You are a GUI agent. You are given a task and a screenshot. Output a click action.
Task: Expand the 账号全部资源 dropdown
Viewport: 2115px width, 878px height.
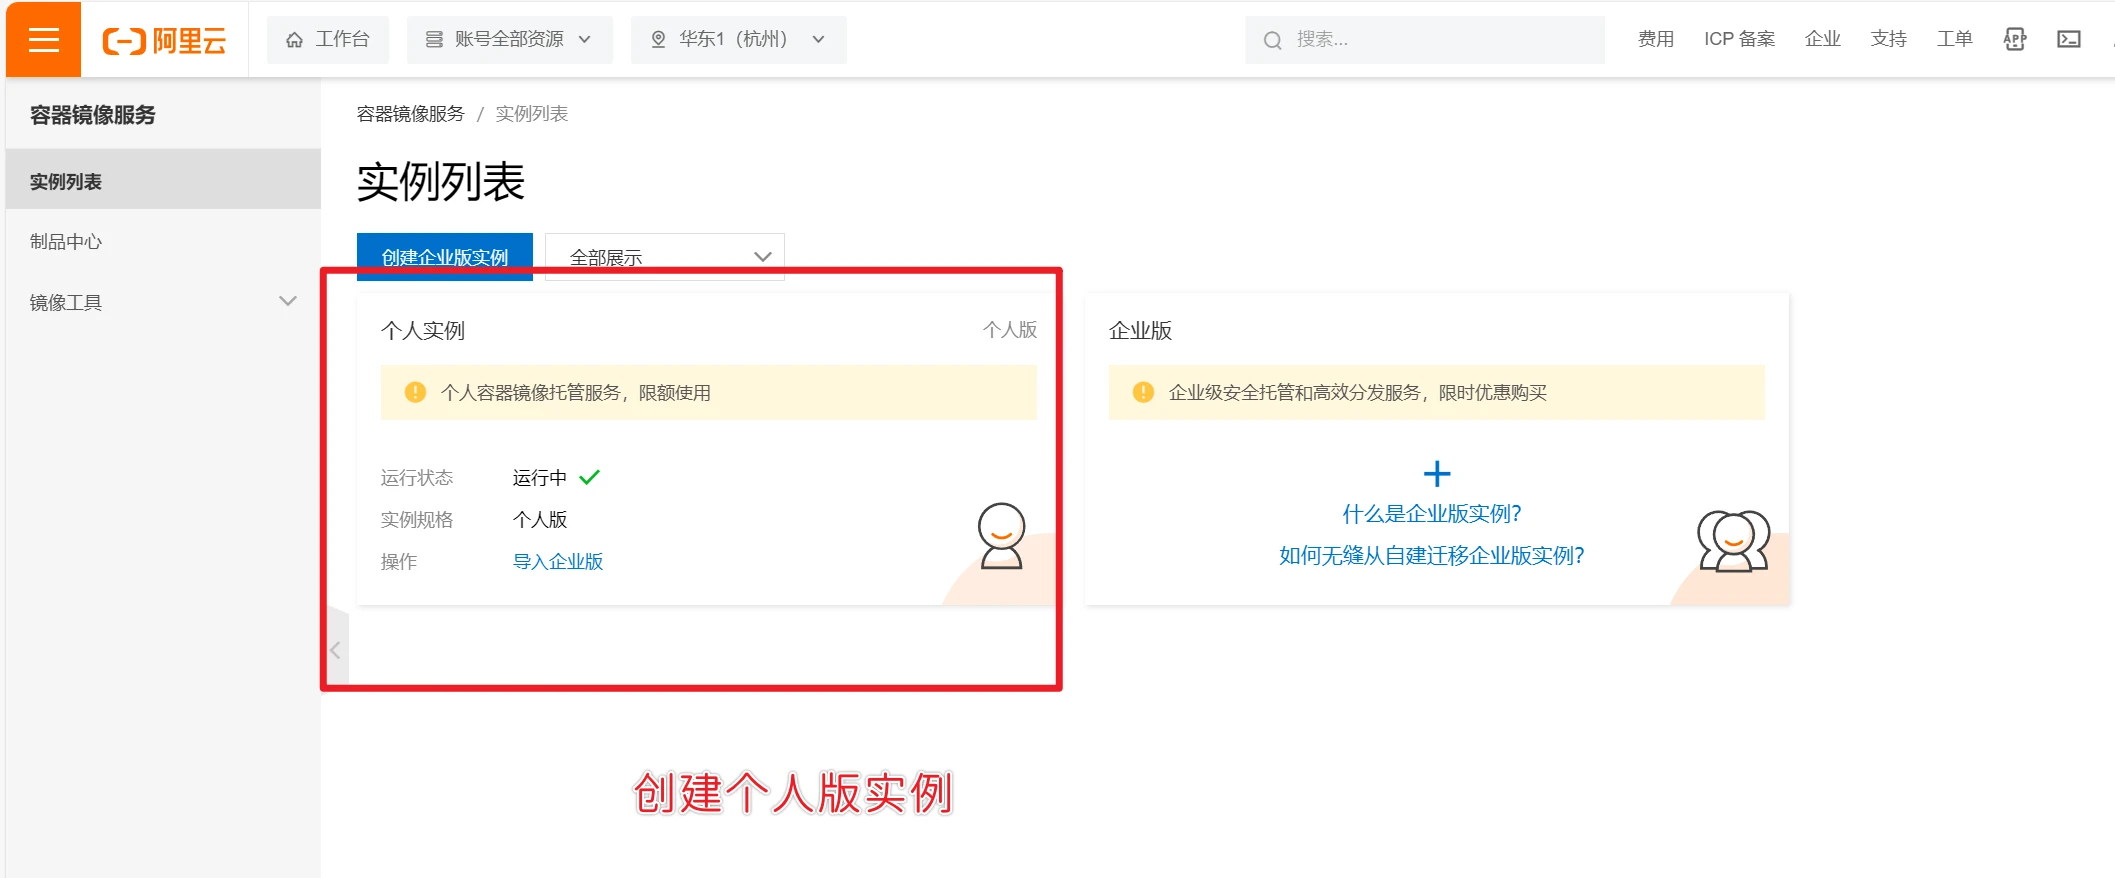pyautogui.click(x=509, y=40)
